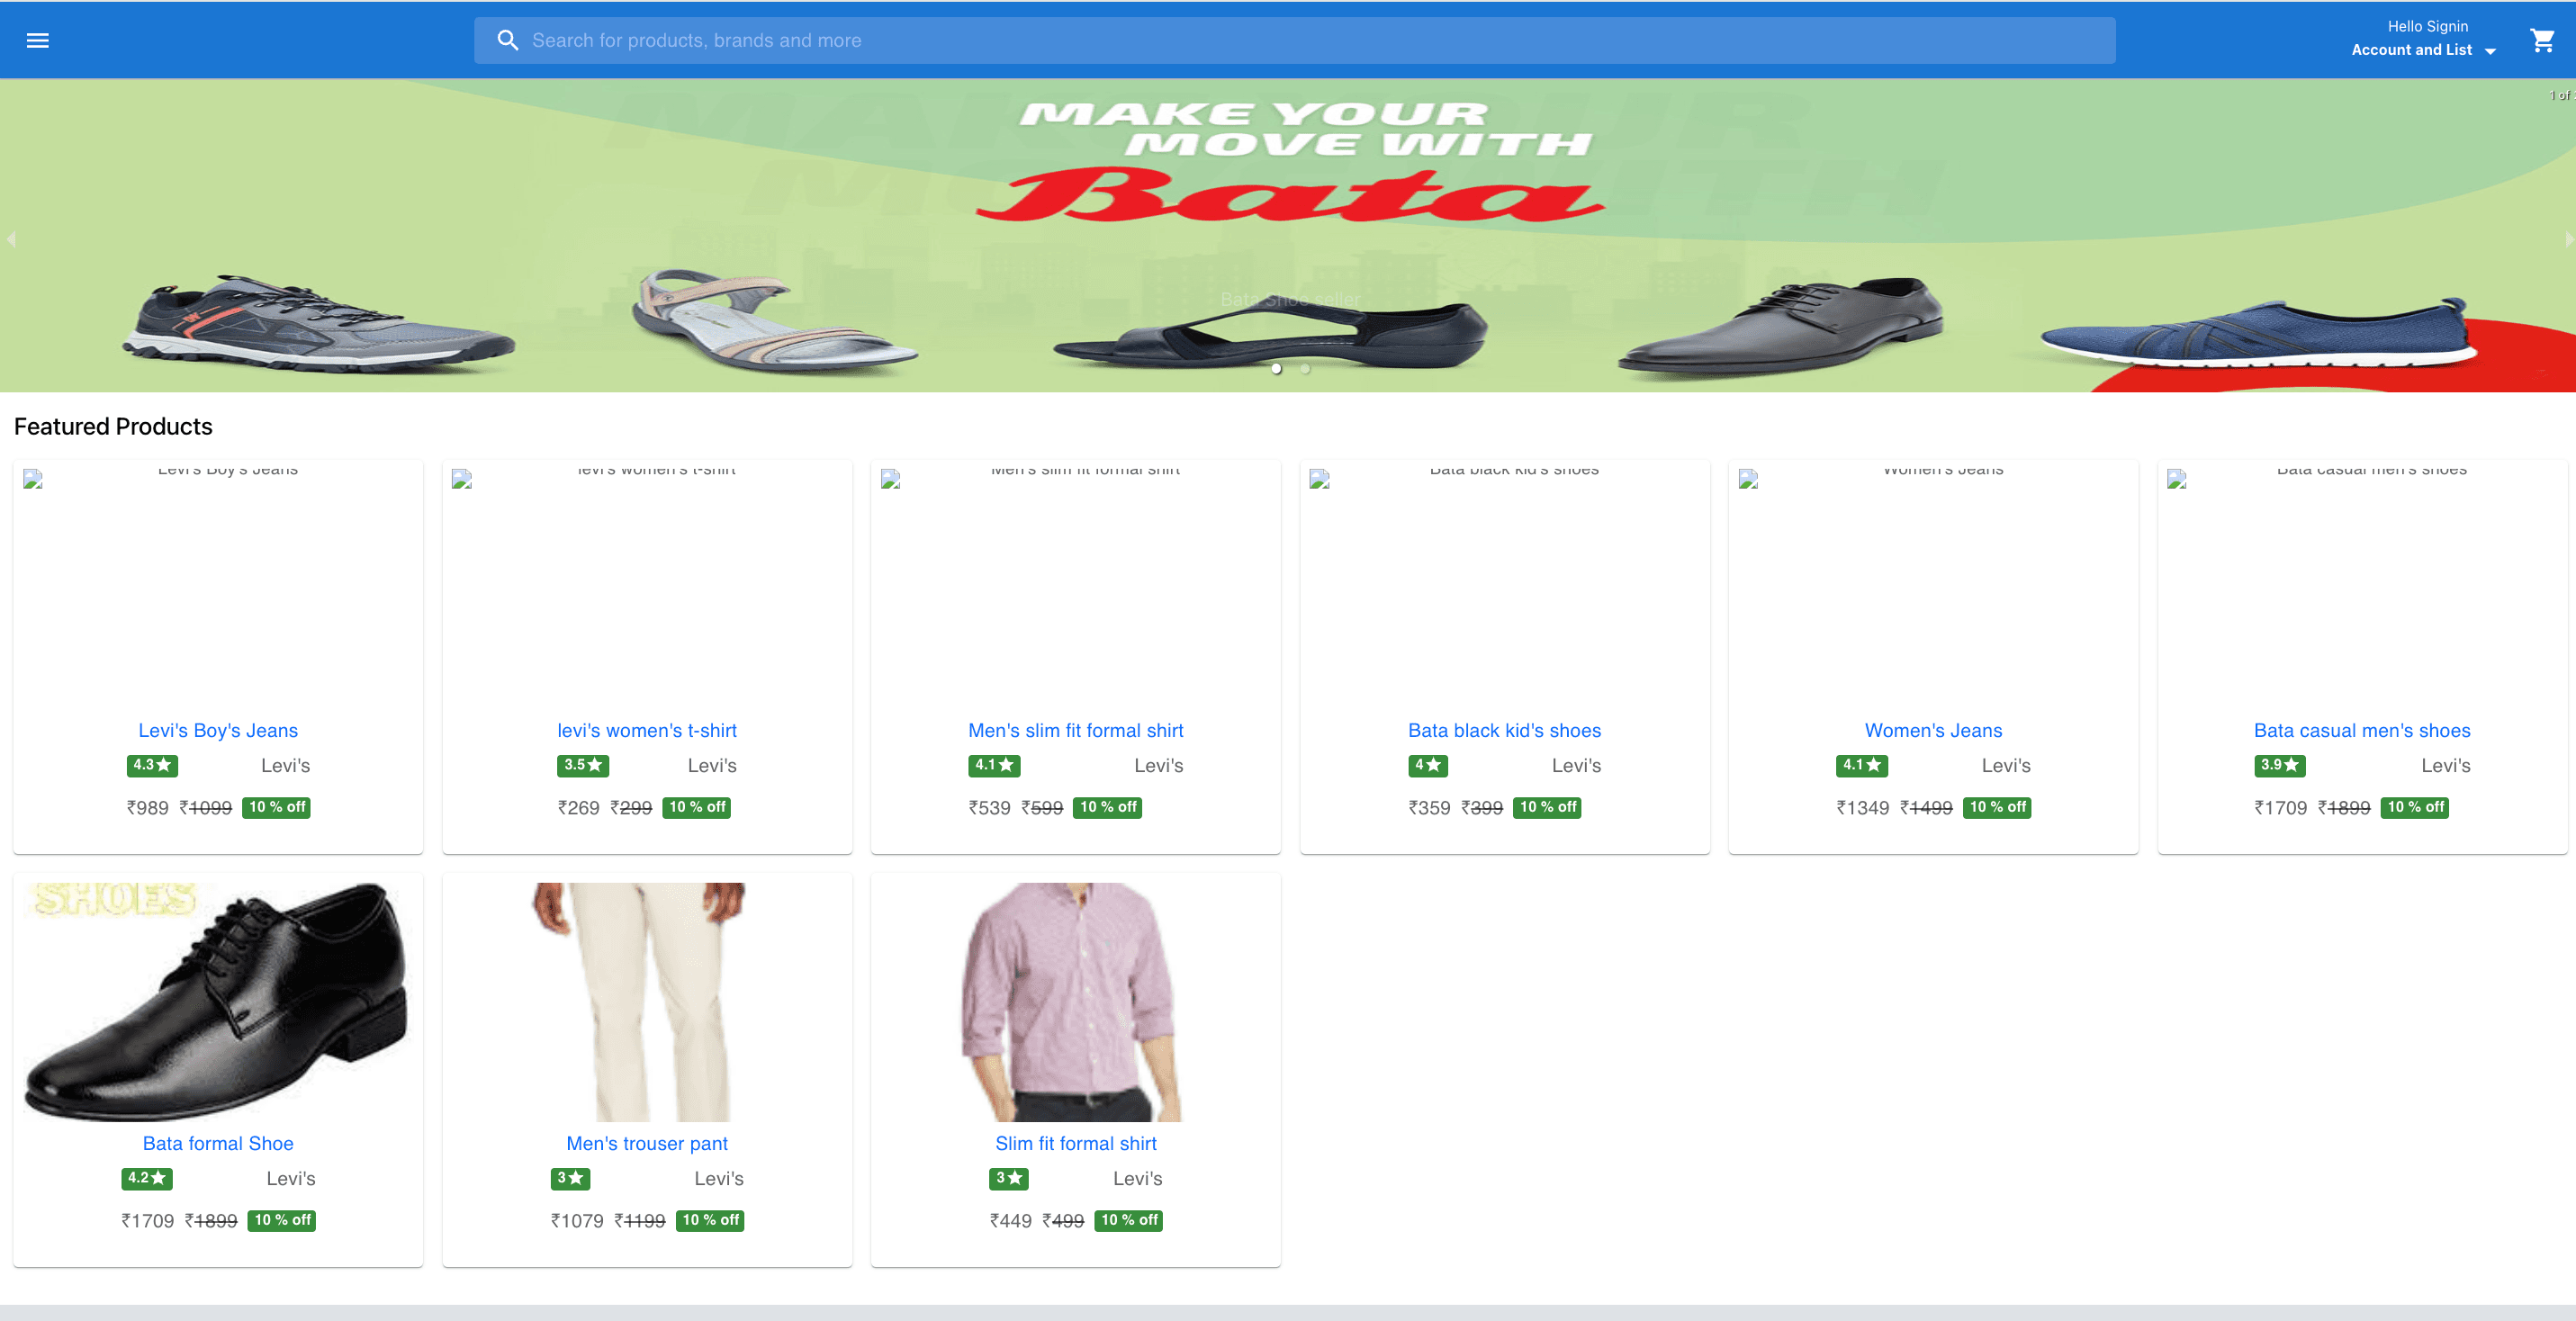Click Levi's brand label under Boy's Jeans
2576x1321 pixels.
[285, 766]
